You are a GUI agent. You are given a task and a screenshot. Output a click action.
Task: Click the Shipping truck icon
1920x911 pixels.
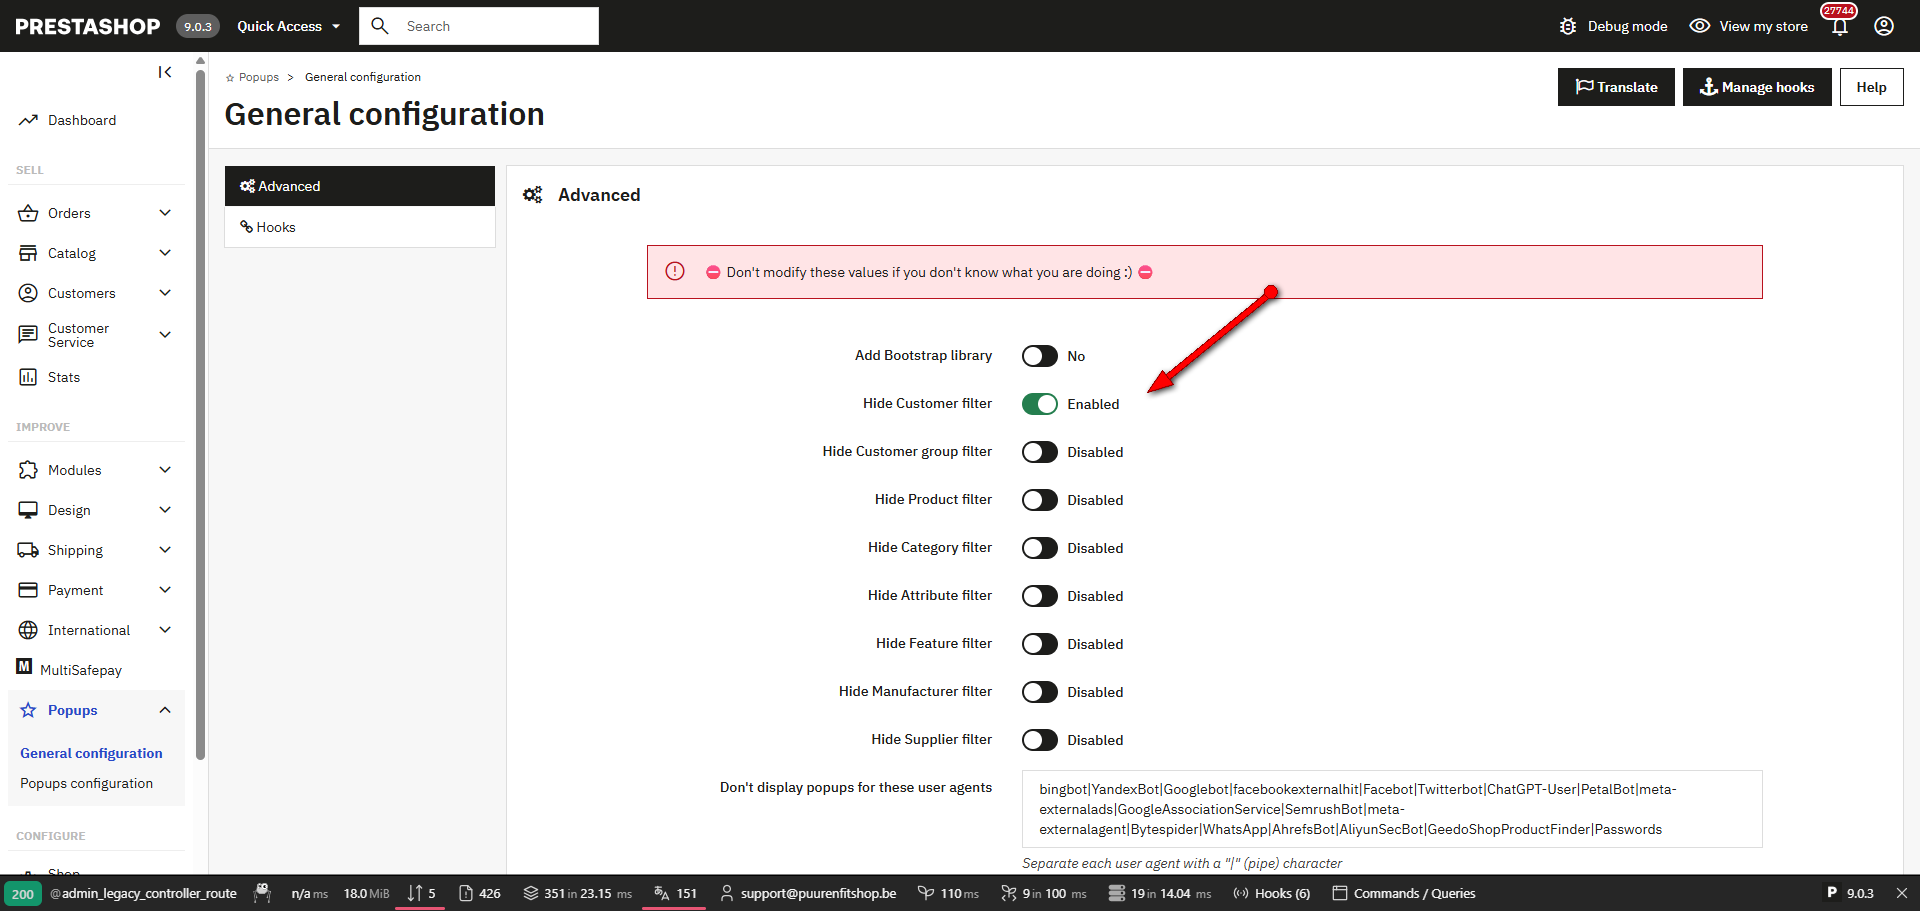(28, 550)
